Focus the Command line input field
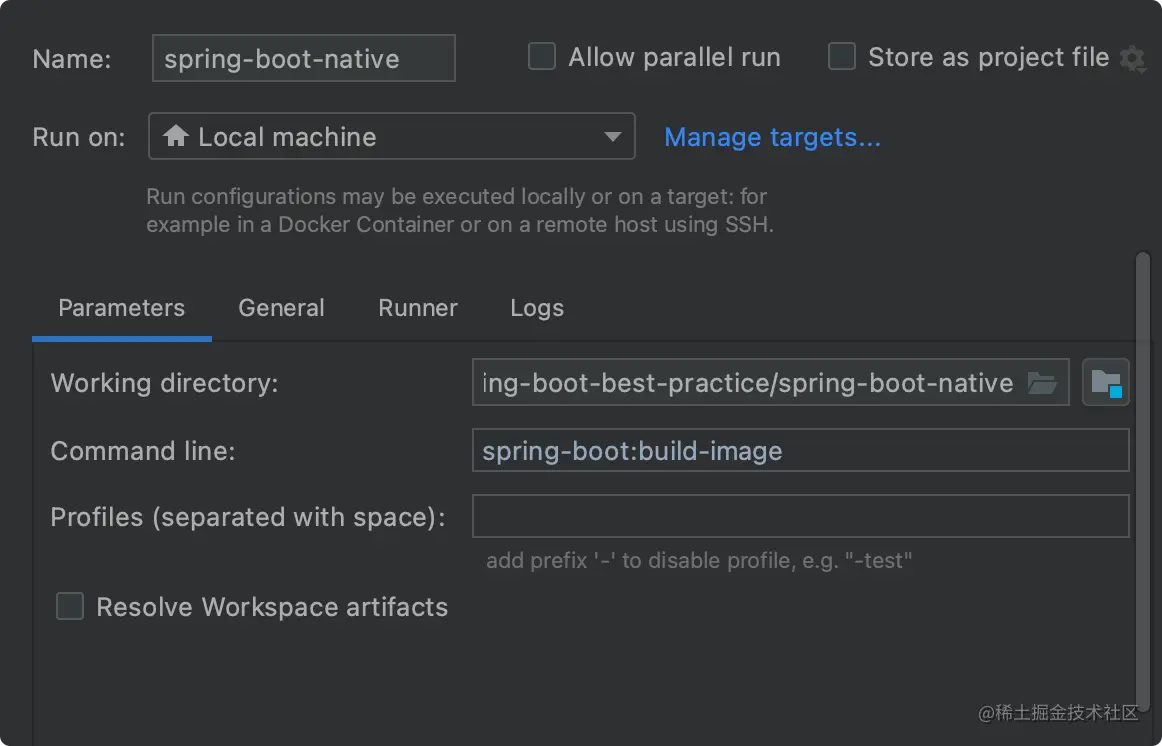The image size is (1162, 746). click(800, 451)
